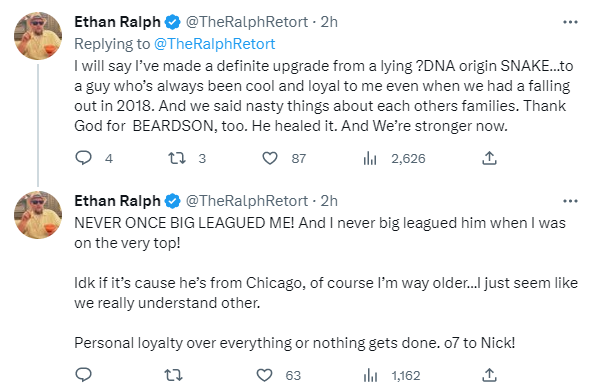The image size is (590, 392).
Task: View analytics of first tweet showing 2,626
Action: 370,158
